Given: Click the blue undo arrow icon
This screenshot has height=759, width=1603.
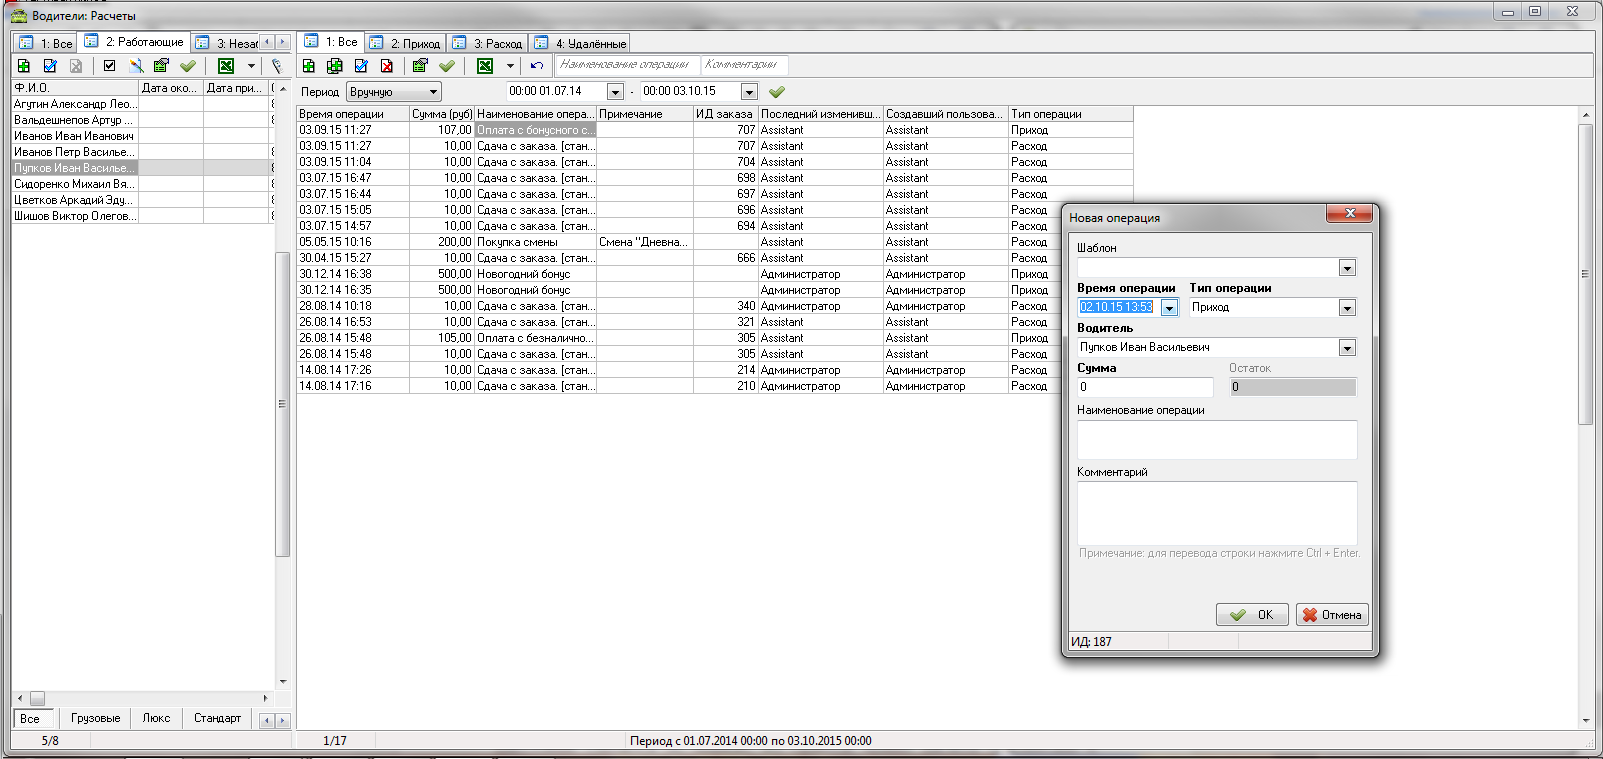Looking at the screenshot, I should [x=537, y=66].
